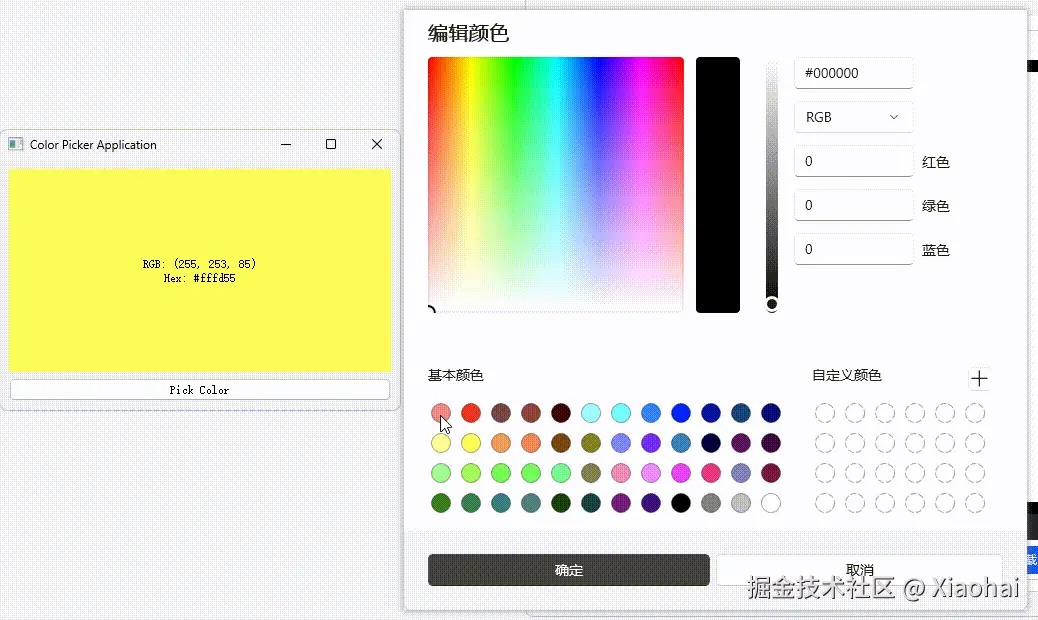Select the cyan swatch in the top basic color row
The image size is (1038, 620).
621,412
